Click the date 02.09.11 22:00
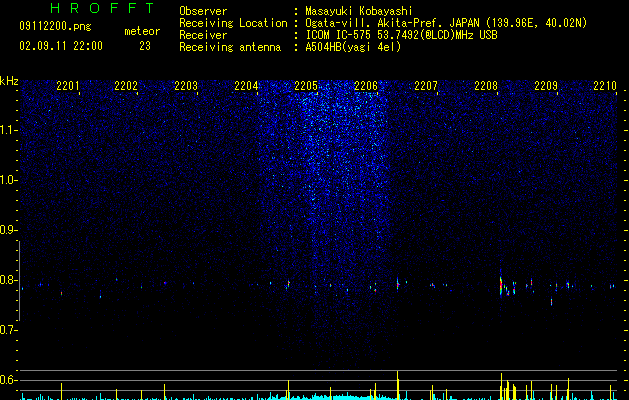This screenshot has height=400, width=629. 61,46
